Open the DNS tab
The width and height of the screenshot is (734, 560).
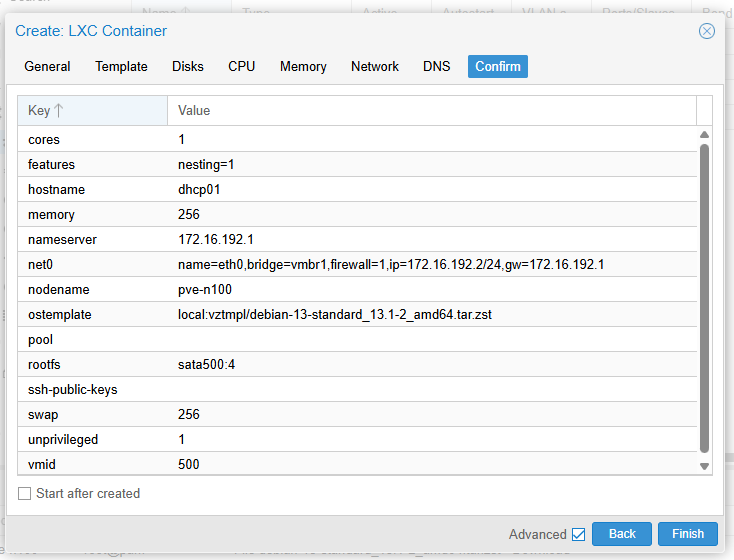(x=436, y=67)
